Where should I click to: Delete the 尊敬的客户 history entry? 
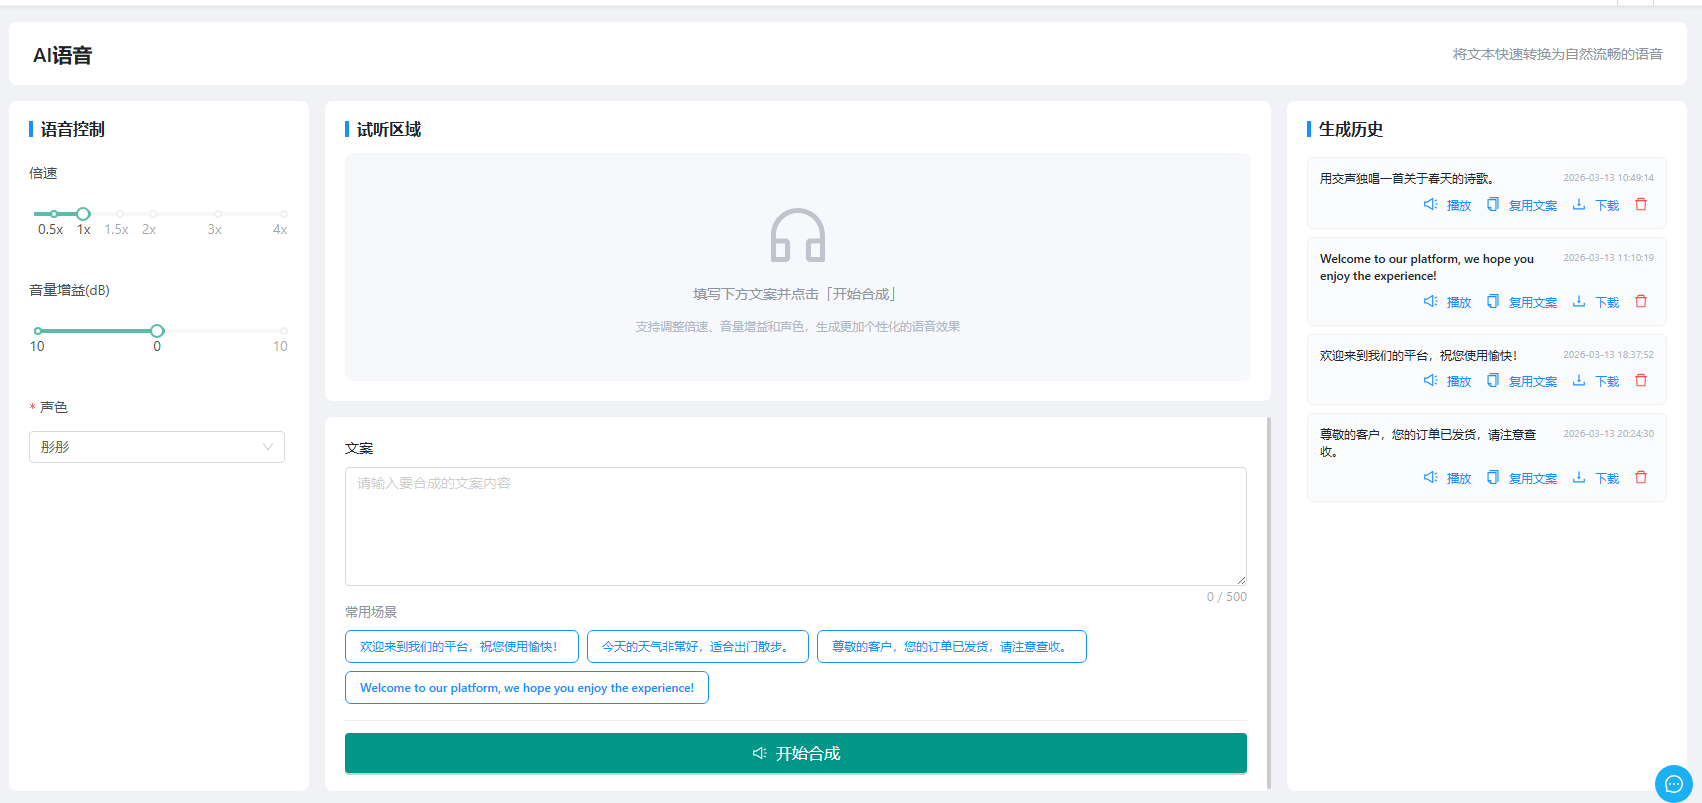1640,478
